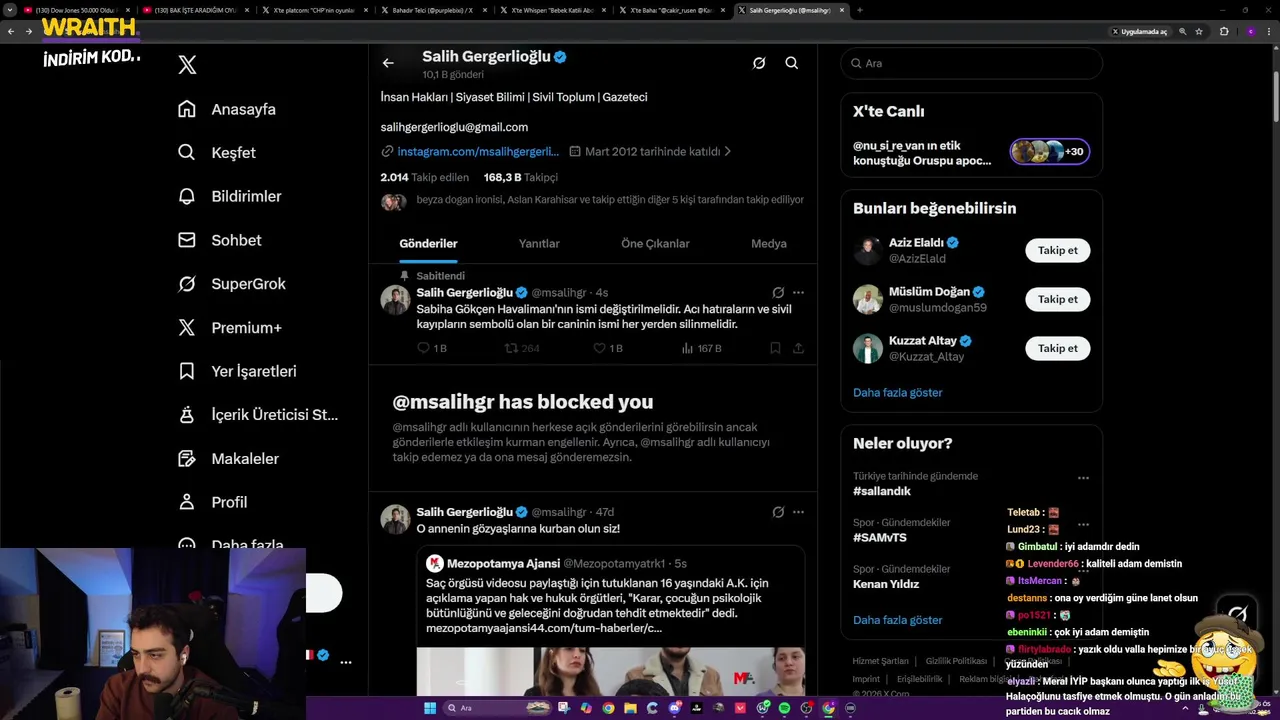Open more options on 47d post
This screenshot has width=1280, height=720.
tap(798, 512)
